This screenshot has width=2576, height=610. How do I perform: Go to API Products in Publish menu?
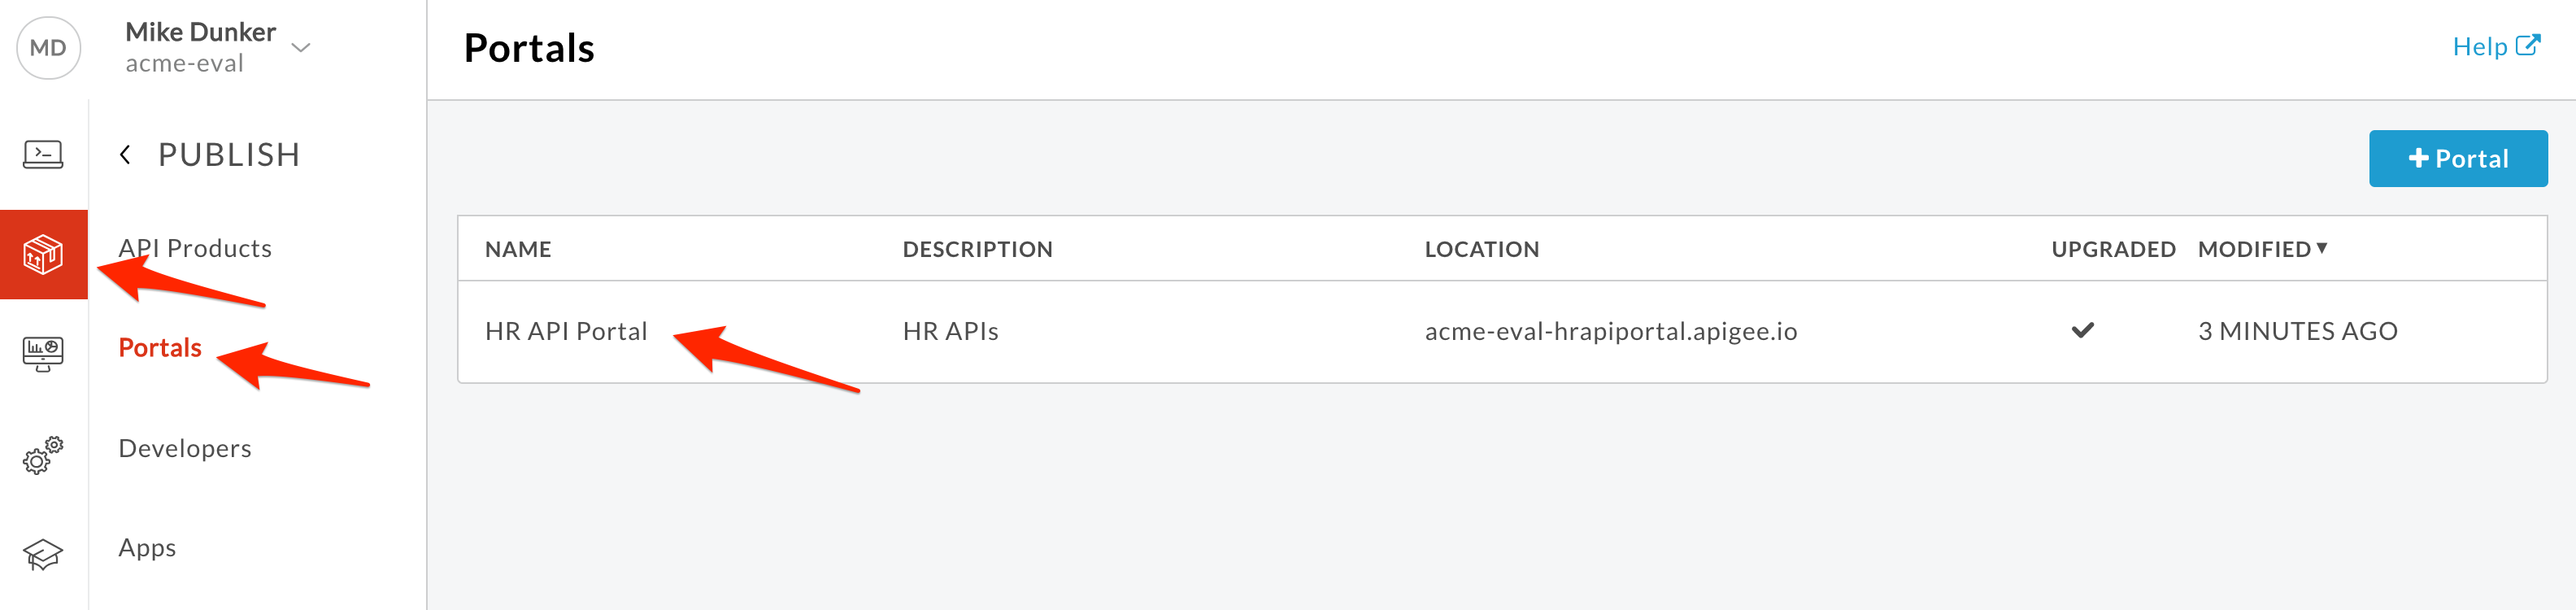pyautogui.click(x=195, y=248)
